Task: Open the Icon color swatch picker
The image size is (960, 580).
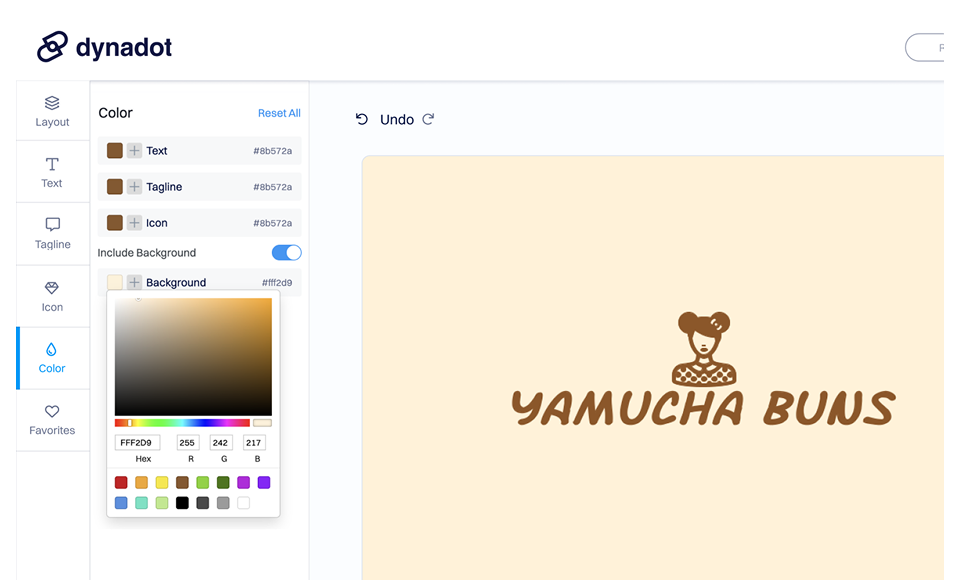Action: (x=113, y=222)
